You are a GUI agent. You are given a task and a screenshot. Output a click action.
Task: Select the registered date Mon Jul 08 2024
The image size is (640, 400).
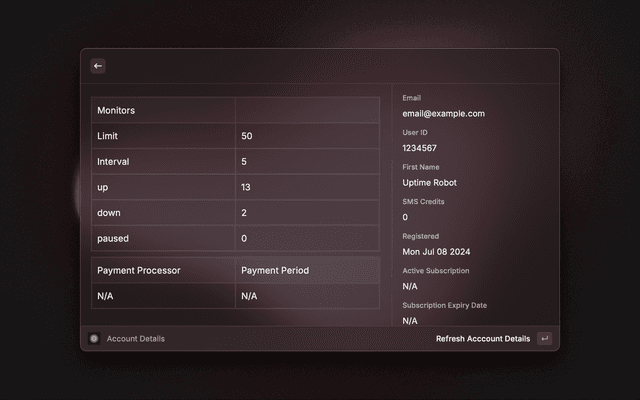click(x=436, y=252)
